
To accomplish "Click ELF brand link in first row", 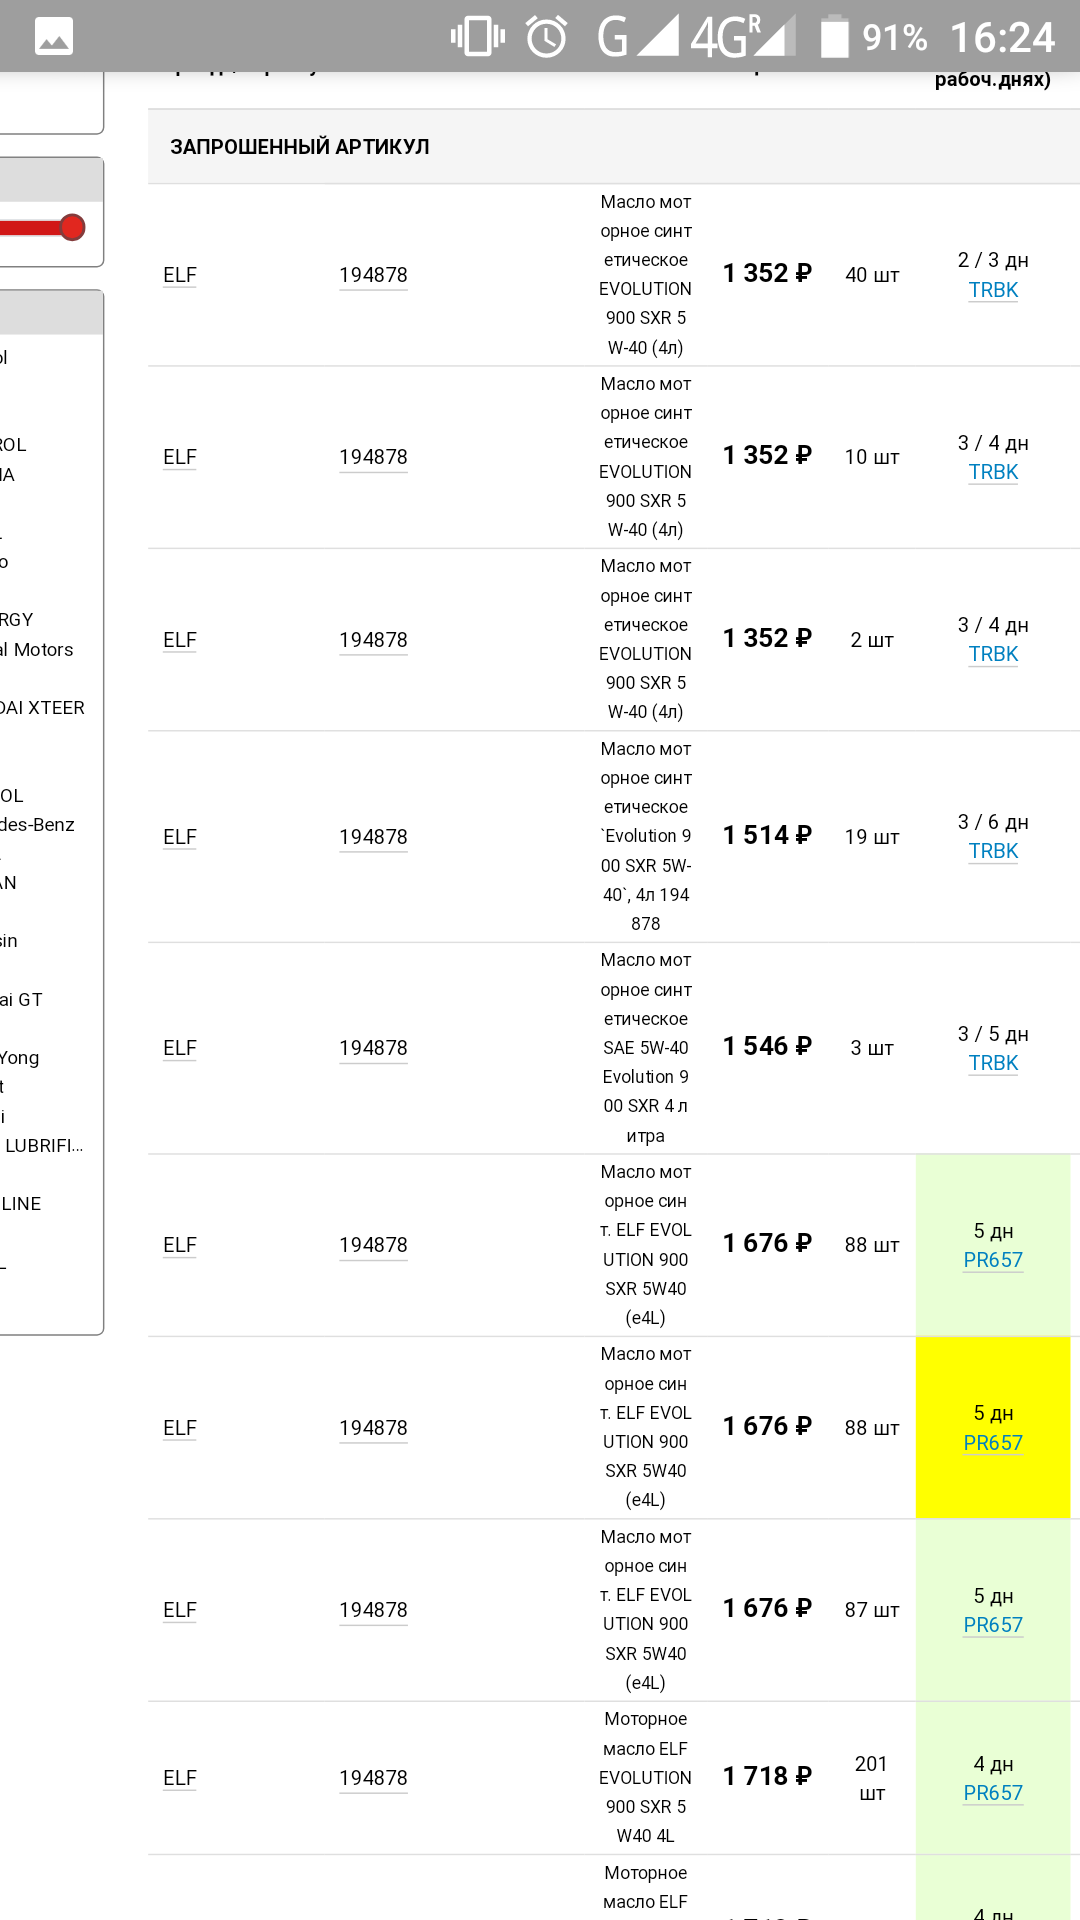I will (180, 275).
